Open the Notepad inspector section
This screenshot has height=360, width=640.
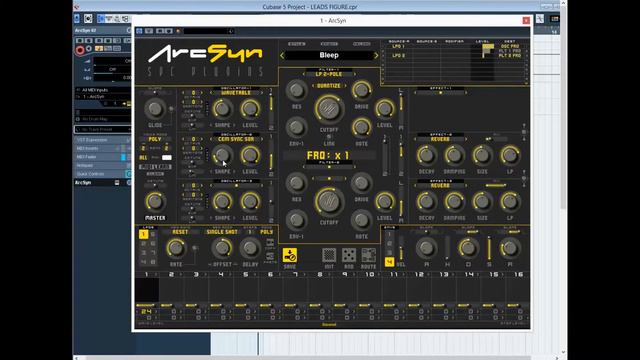tap(102, 166)
